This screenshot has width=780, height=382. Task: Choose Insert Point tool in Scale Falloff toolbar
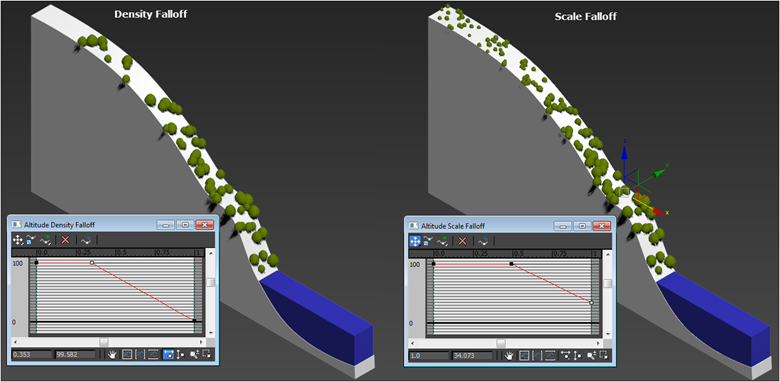443,241
